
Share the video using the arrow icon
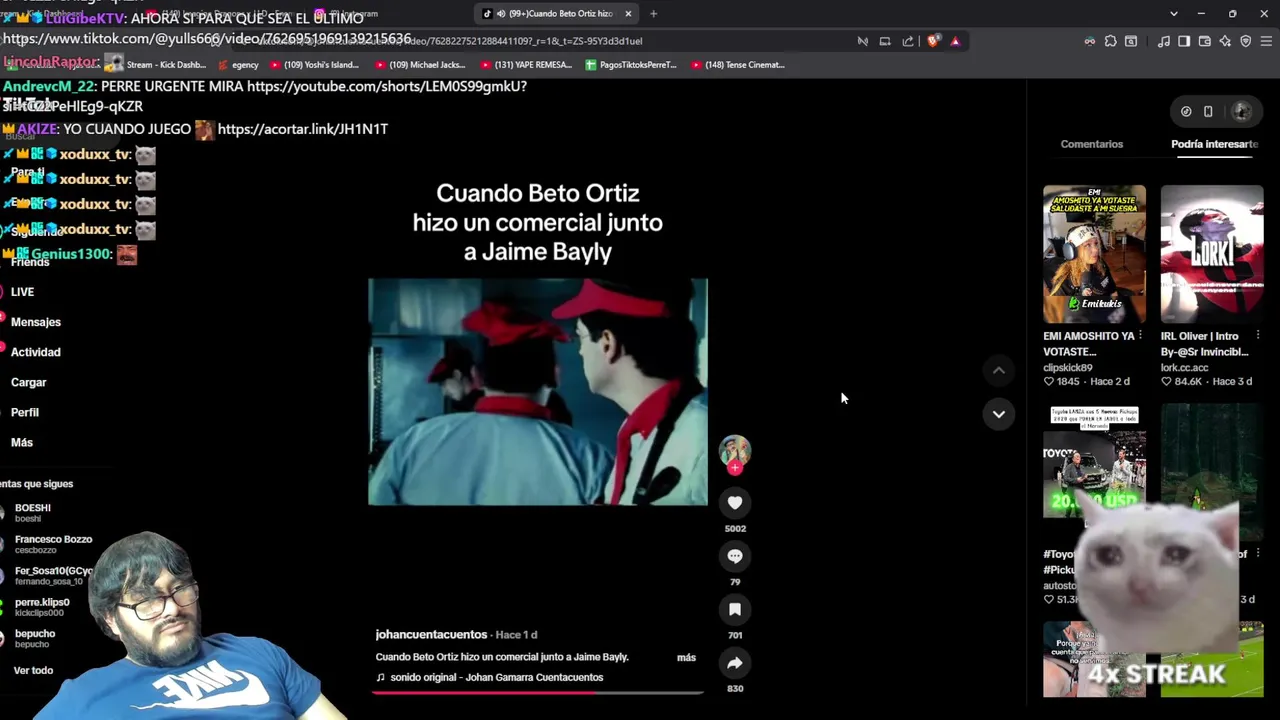[x=735, y=663]
